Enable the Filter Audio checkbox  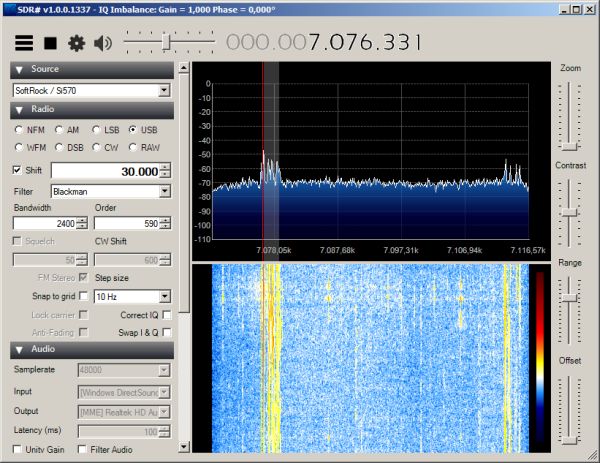pyautogui.click(x=82, y=450)
